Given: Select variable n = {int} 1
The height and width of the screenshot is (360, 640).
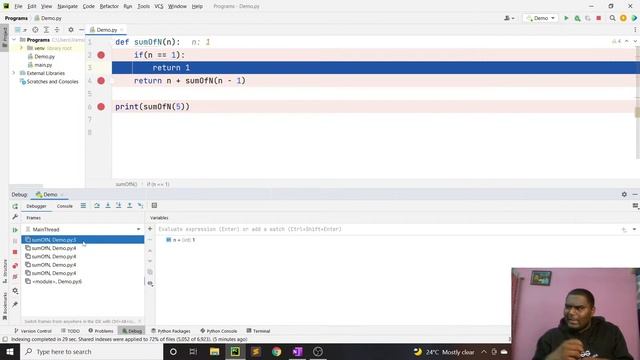Looking at the screenshot, I should click(180, 240).
